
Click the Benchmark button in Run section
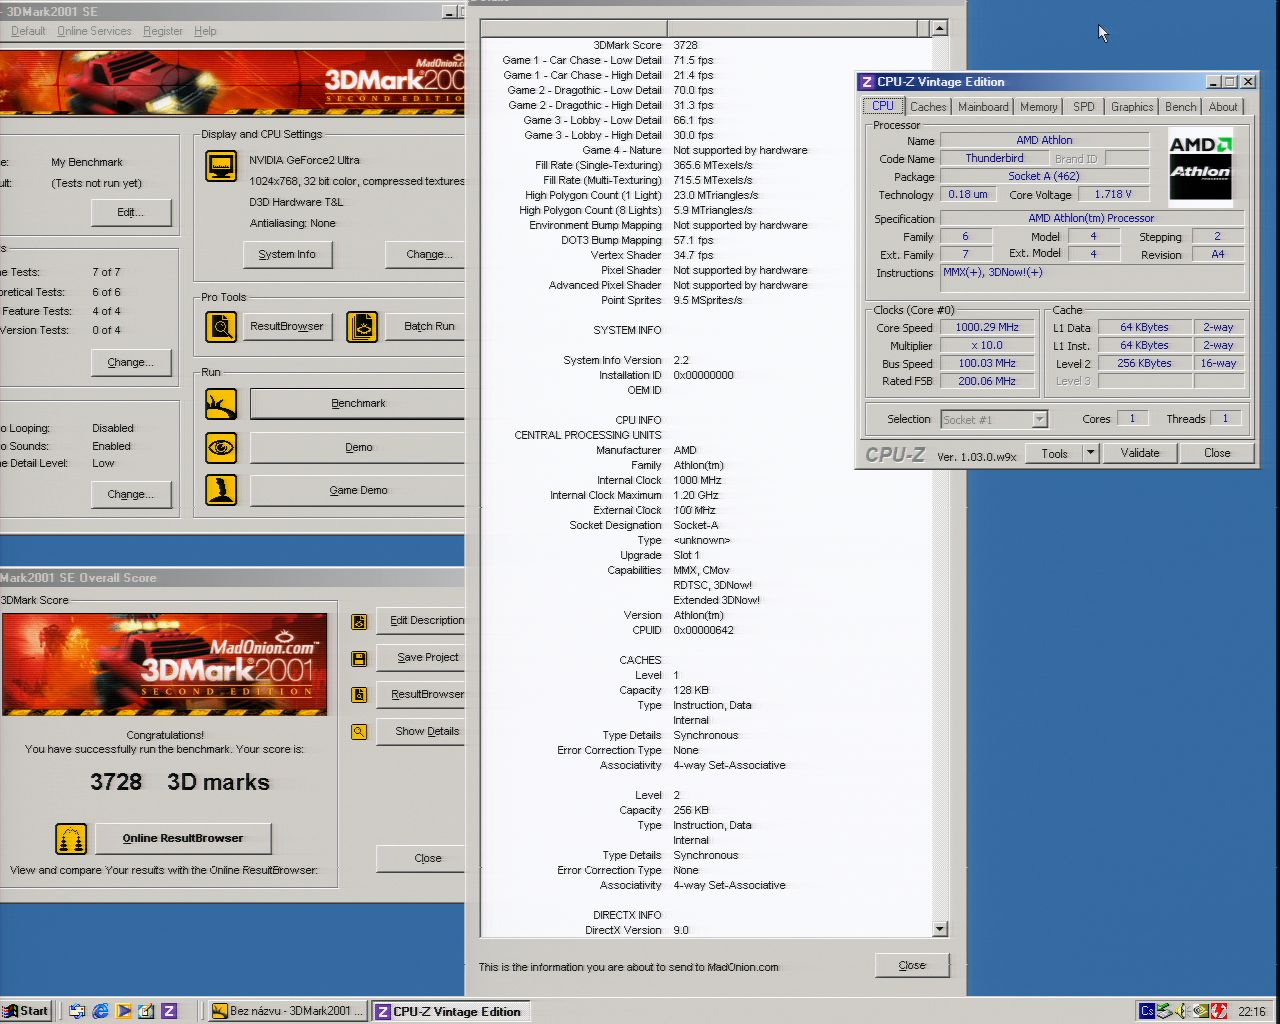(x=357, y=404)
